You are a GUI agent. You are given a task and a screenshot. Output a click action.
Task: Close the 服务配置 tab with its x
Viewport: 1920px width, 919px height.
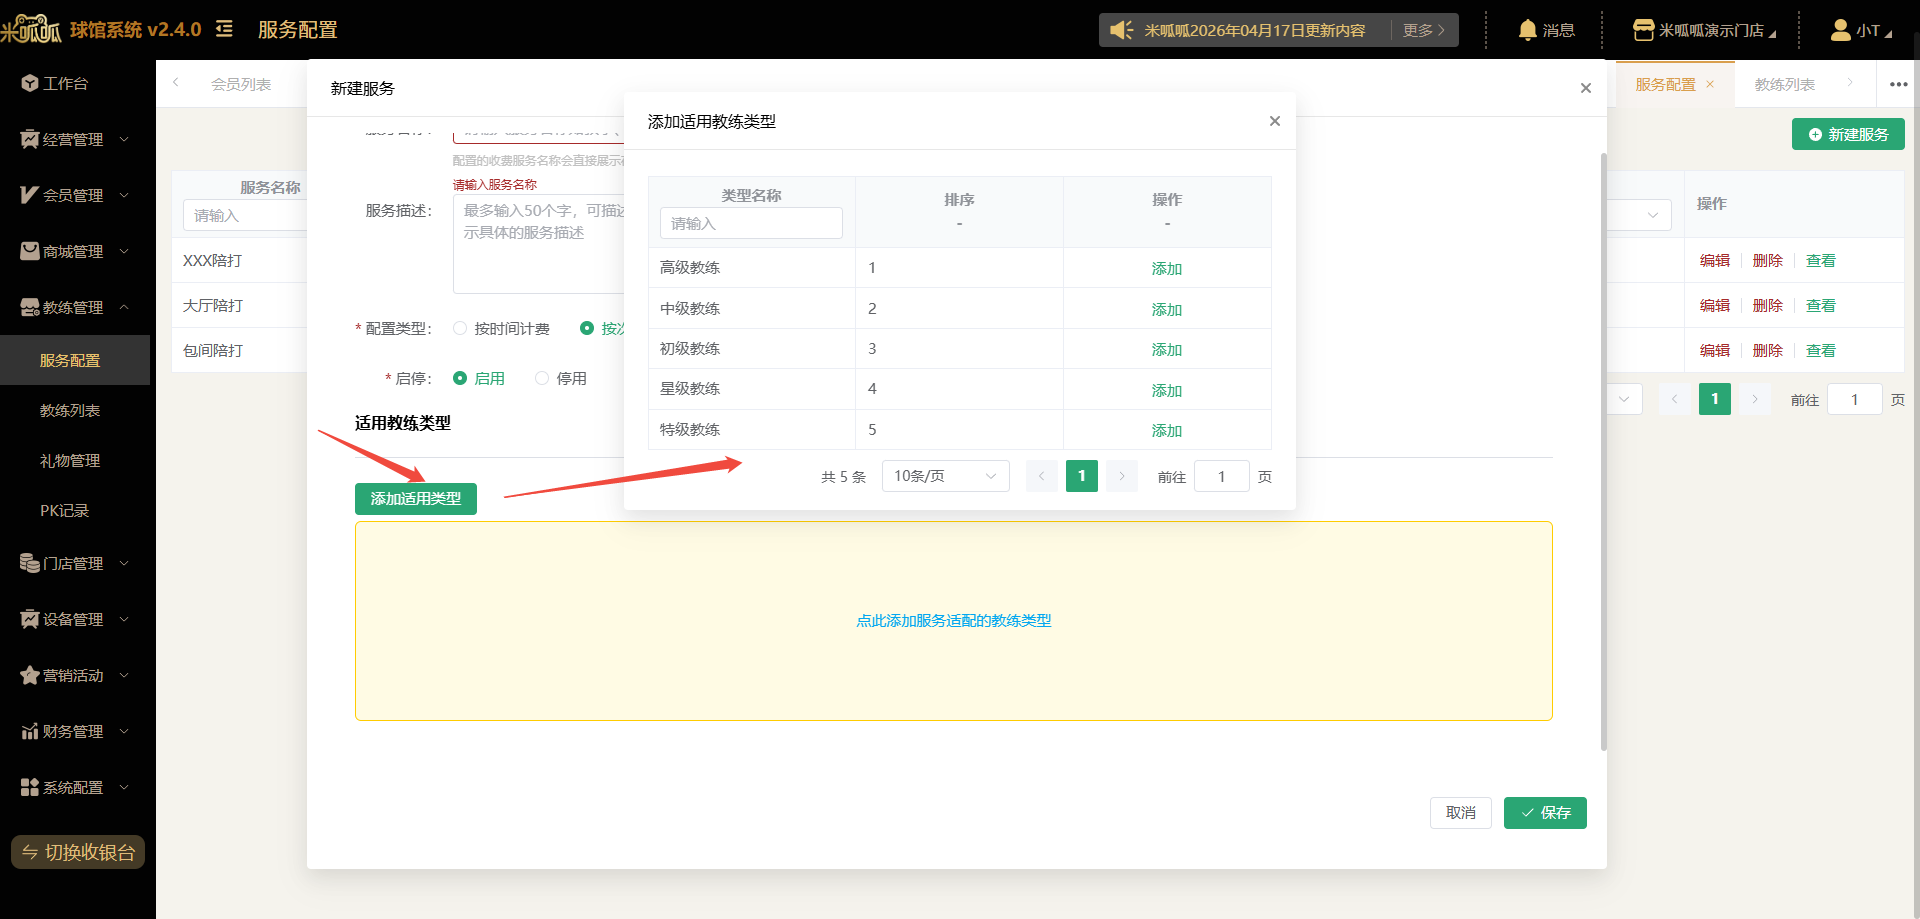[x=1710, y=84]
